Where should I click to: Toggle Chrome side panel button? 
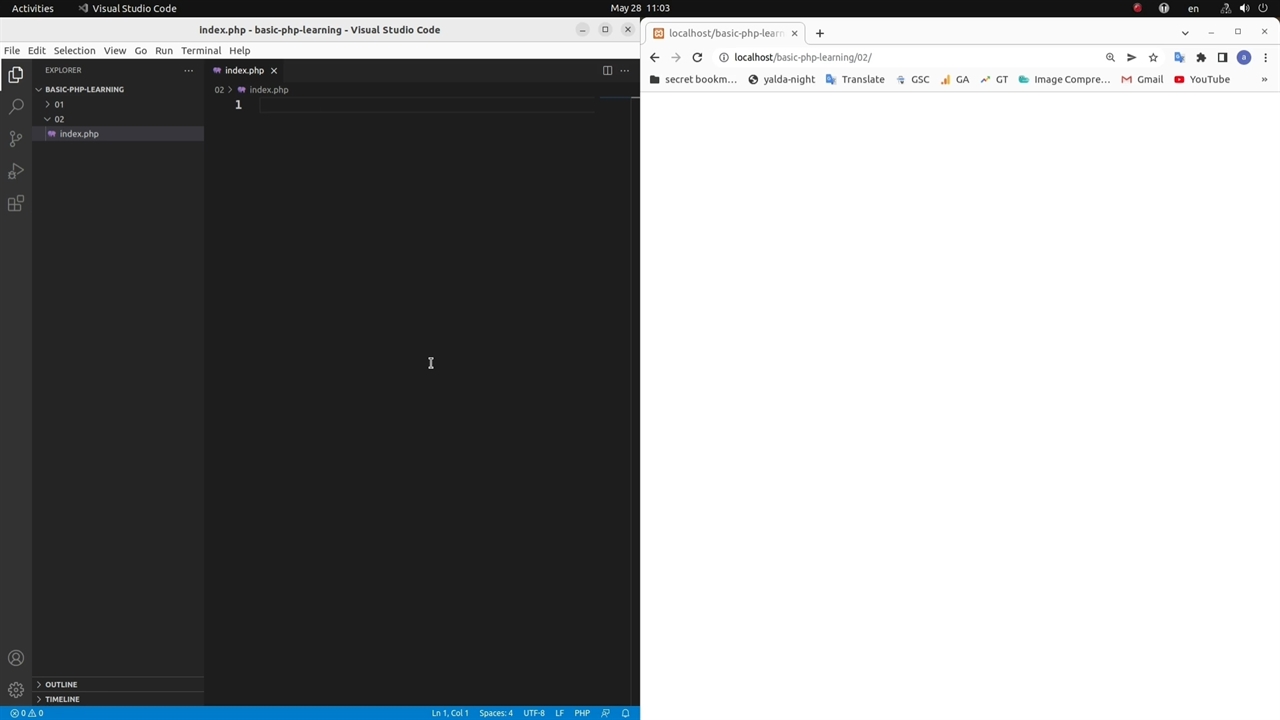[1222, 57]
